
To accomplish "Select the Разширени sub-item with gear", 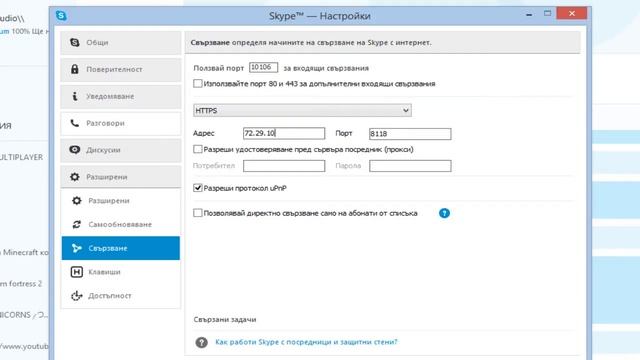I will pyautogui.click(x=121, y=201).
